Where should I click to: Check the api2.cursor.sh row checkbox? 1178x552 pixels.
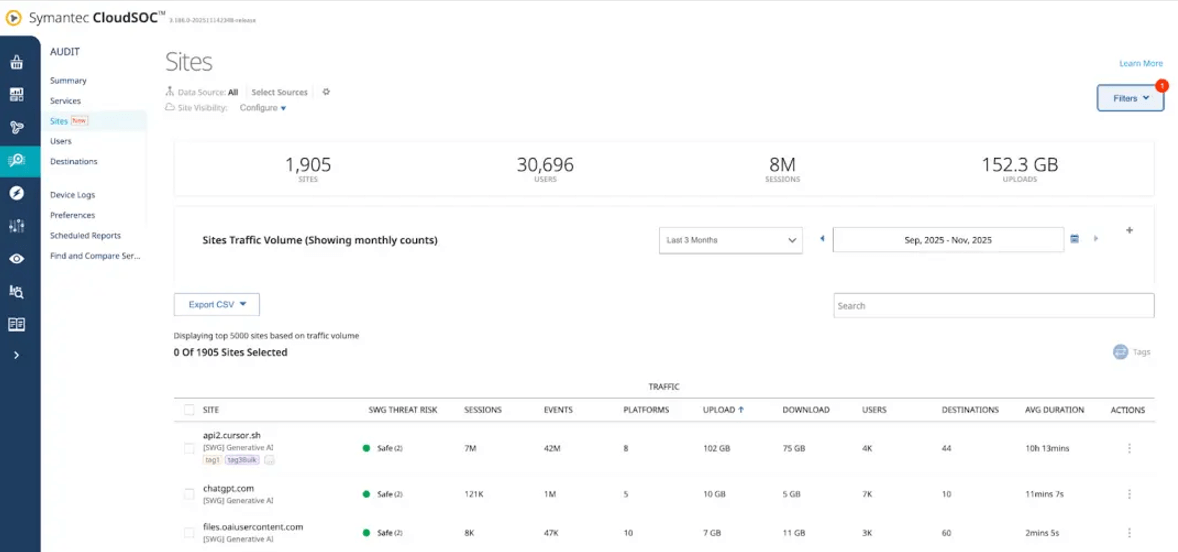pyautogui.click(x=189, y=448)
